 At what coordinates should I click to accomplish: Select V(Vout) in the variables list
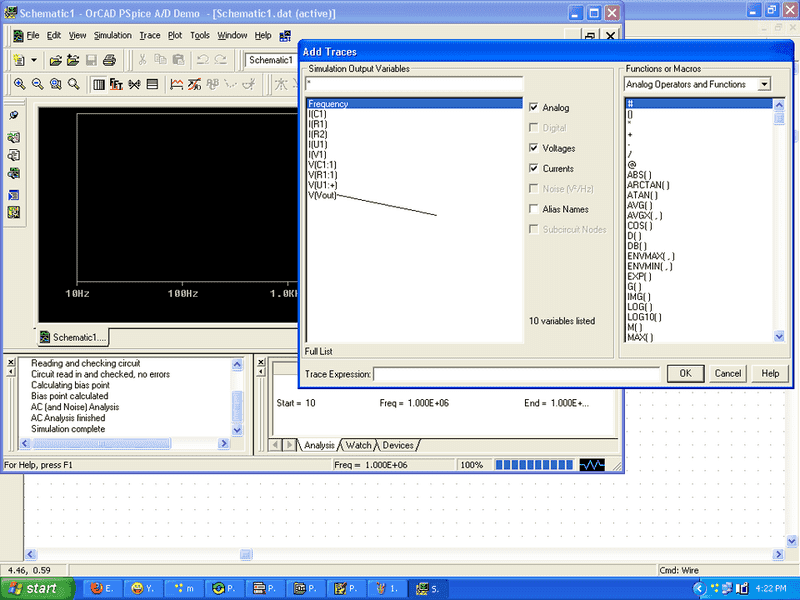(322, 195)
